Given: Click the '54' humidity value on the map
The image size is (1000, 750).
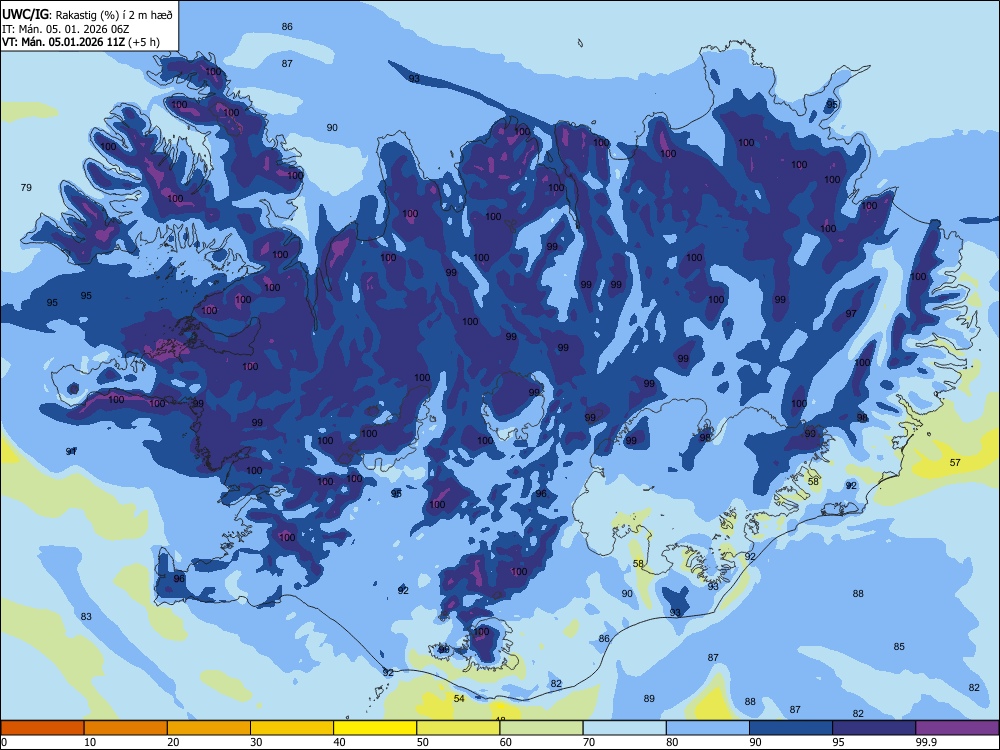Looking at the screenshot, I should coord(459,698).
